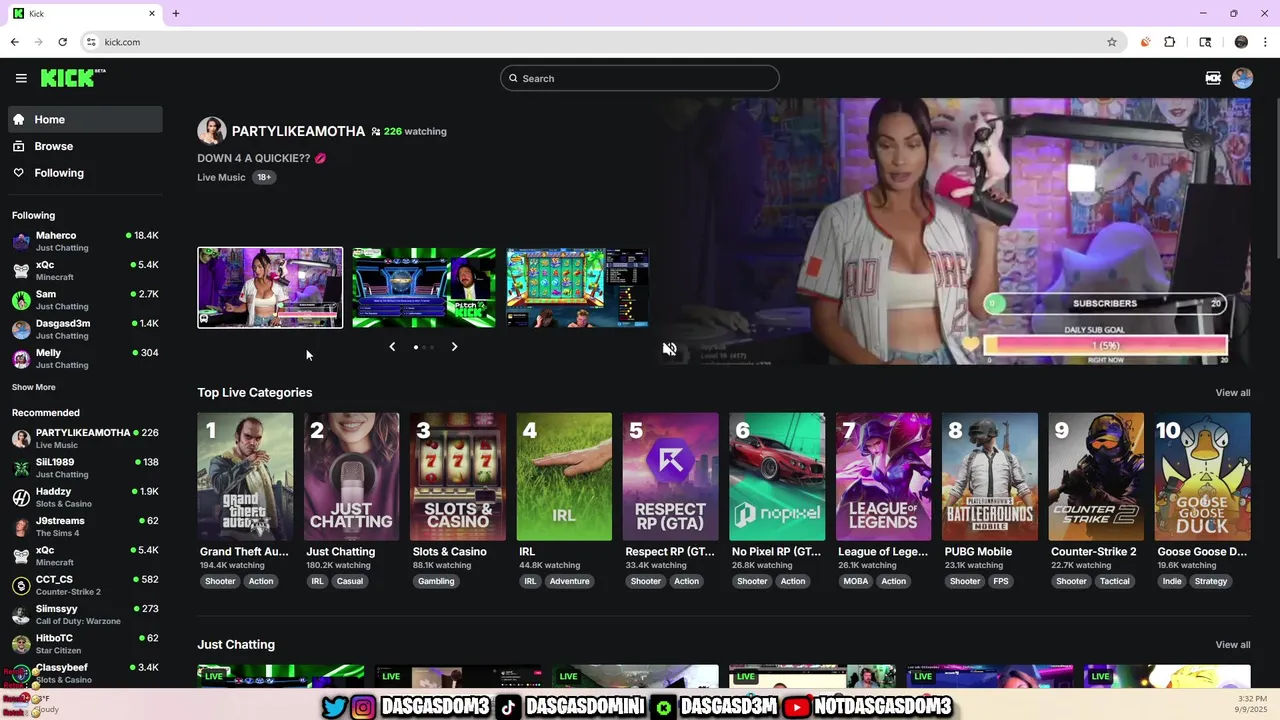Viewport: 1280px width, 720px height.
Task: Bookmark this page with star icon
Action: pos(1112,42)
